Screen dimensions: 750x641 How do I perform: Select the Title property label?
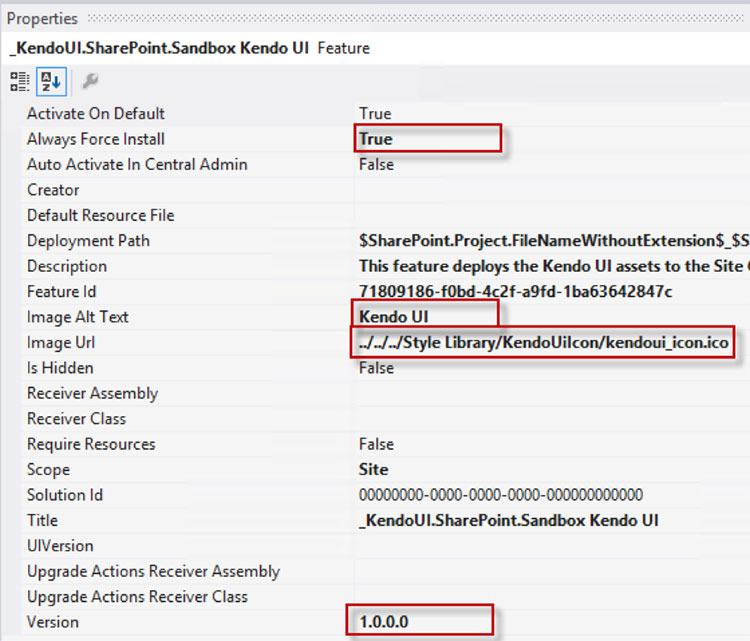pyautogui.click(x=43, y=520)
